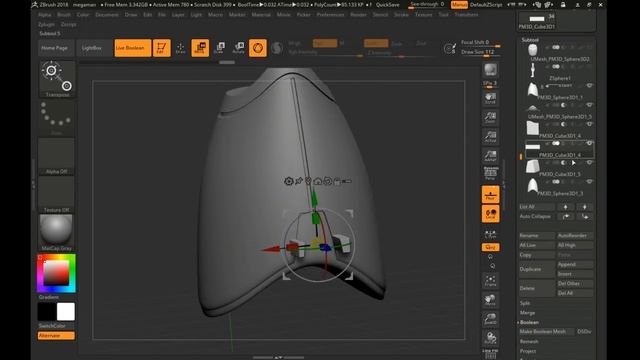Open the Dots stroke picker
The height and width of the screenshot is (360, 640).
tap(56, 118)
